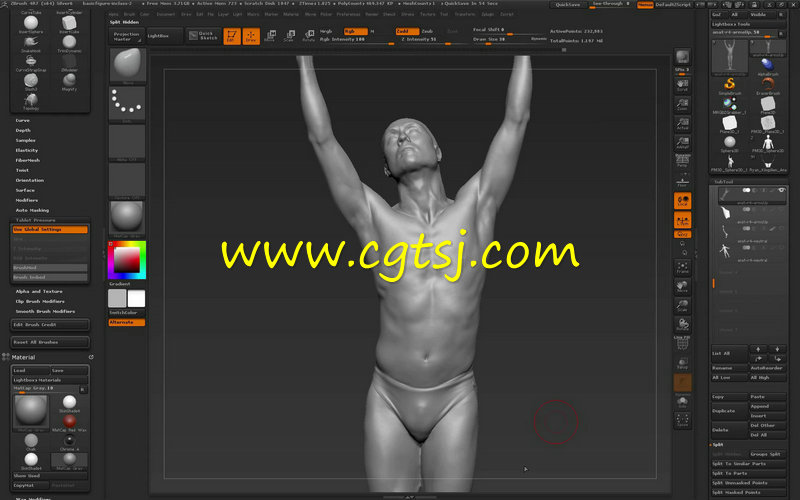Screen dimensions: 800x500
Task: Adjust the Draw Size slider
Action: 509,39
